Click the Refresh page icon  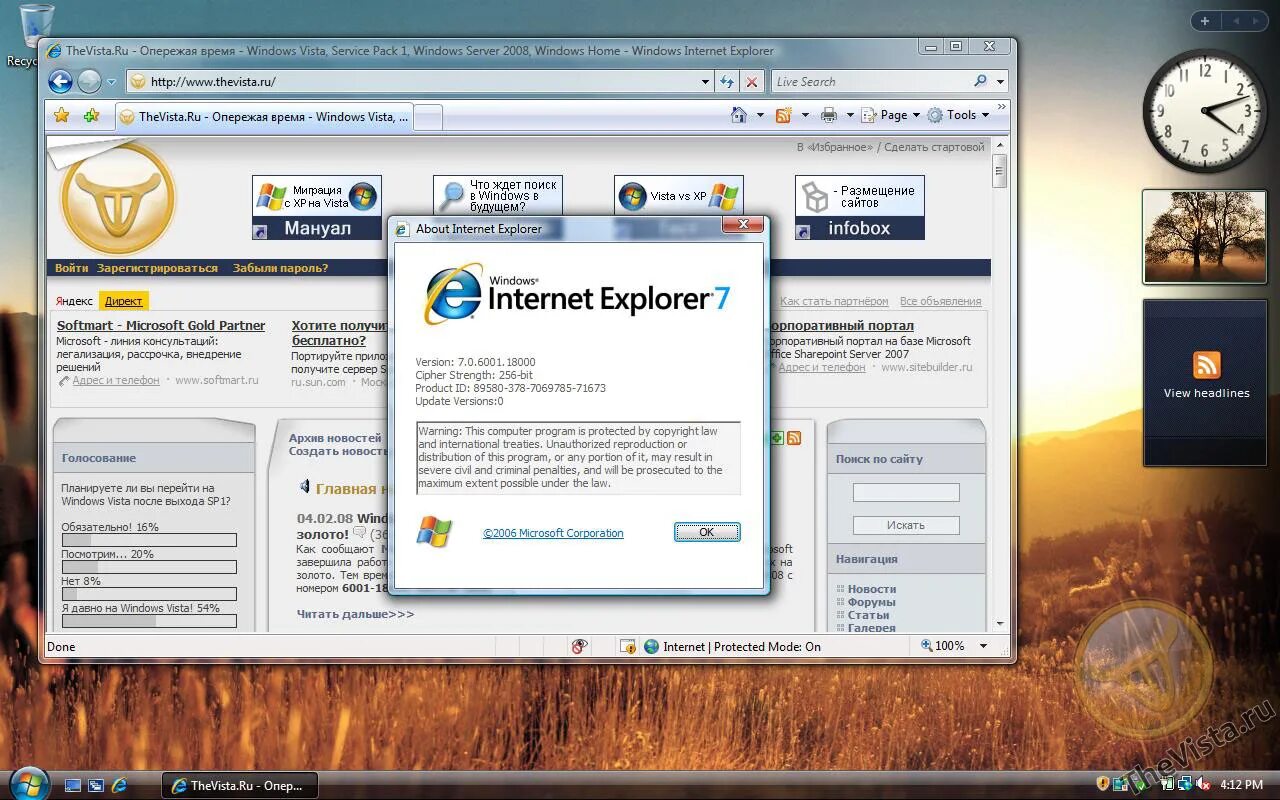click(728, 82)
